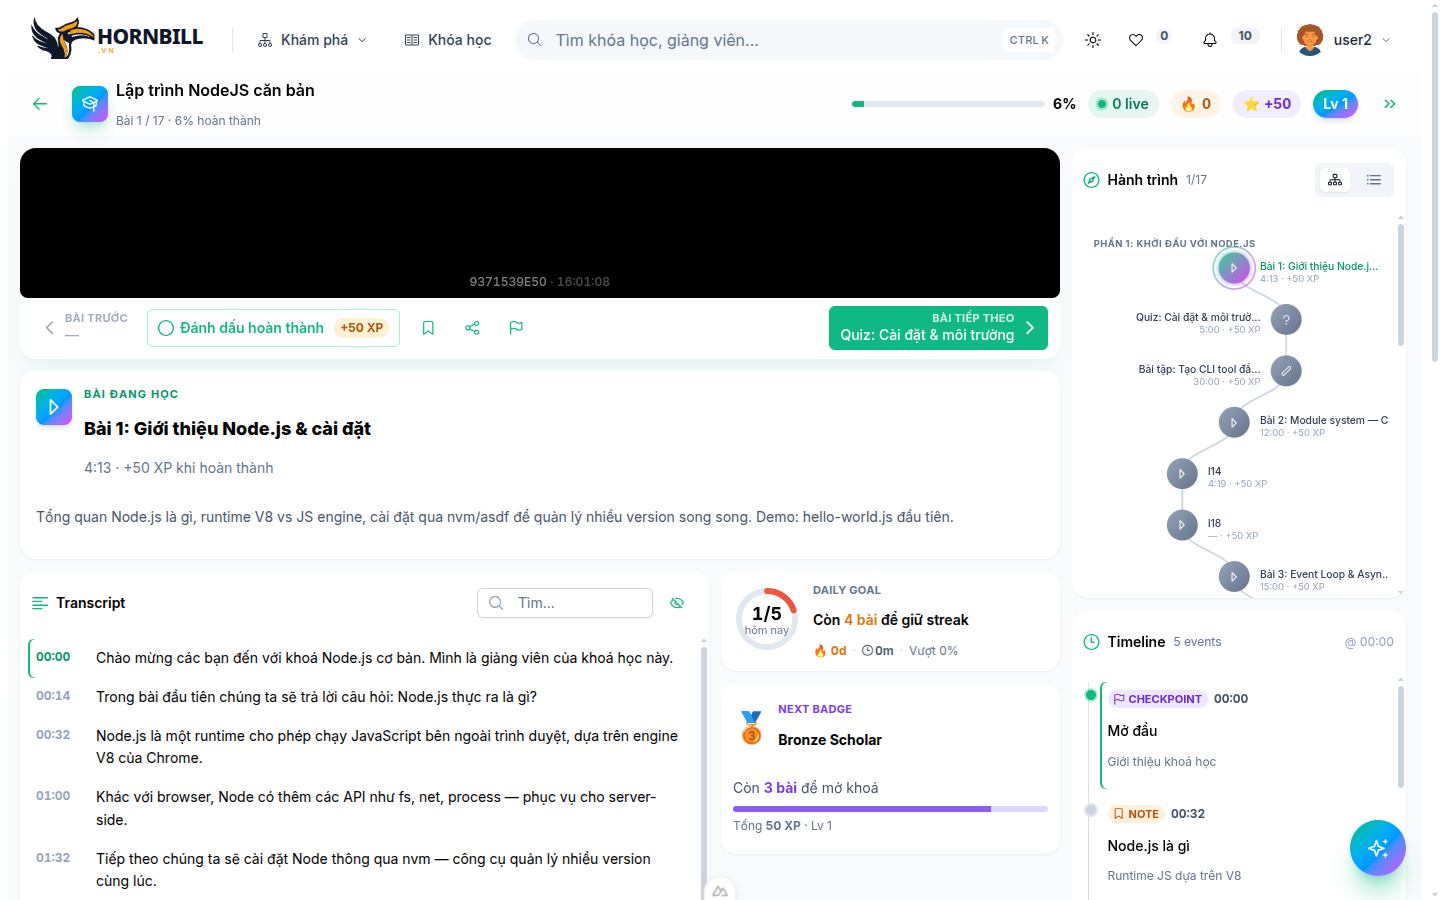
Task: Click the 0m time indicator
Action: [878, 651]
